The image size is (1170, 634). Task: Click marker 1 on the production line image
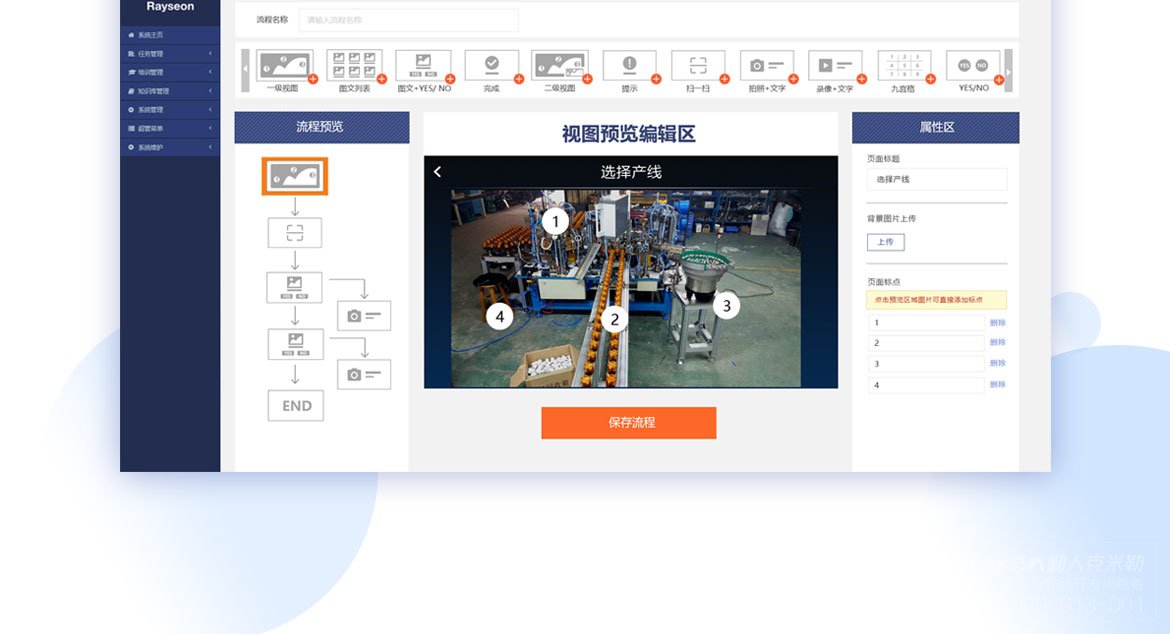[554, 222]
